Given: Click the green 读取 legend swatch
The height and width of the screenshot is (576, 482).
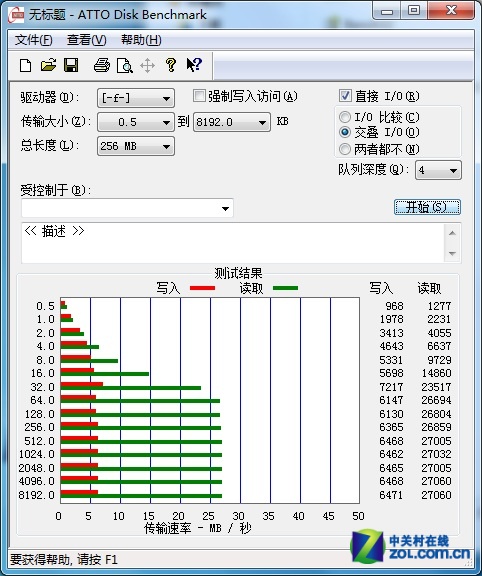Looking at the screenshot, I should 285,288.
